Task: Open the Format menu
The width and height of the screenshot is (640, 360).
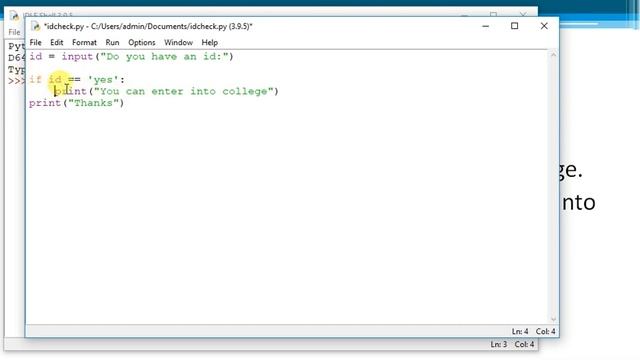Action: (x=84, y=42)
